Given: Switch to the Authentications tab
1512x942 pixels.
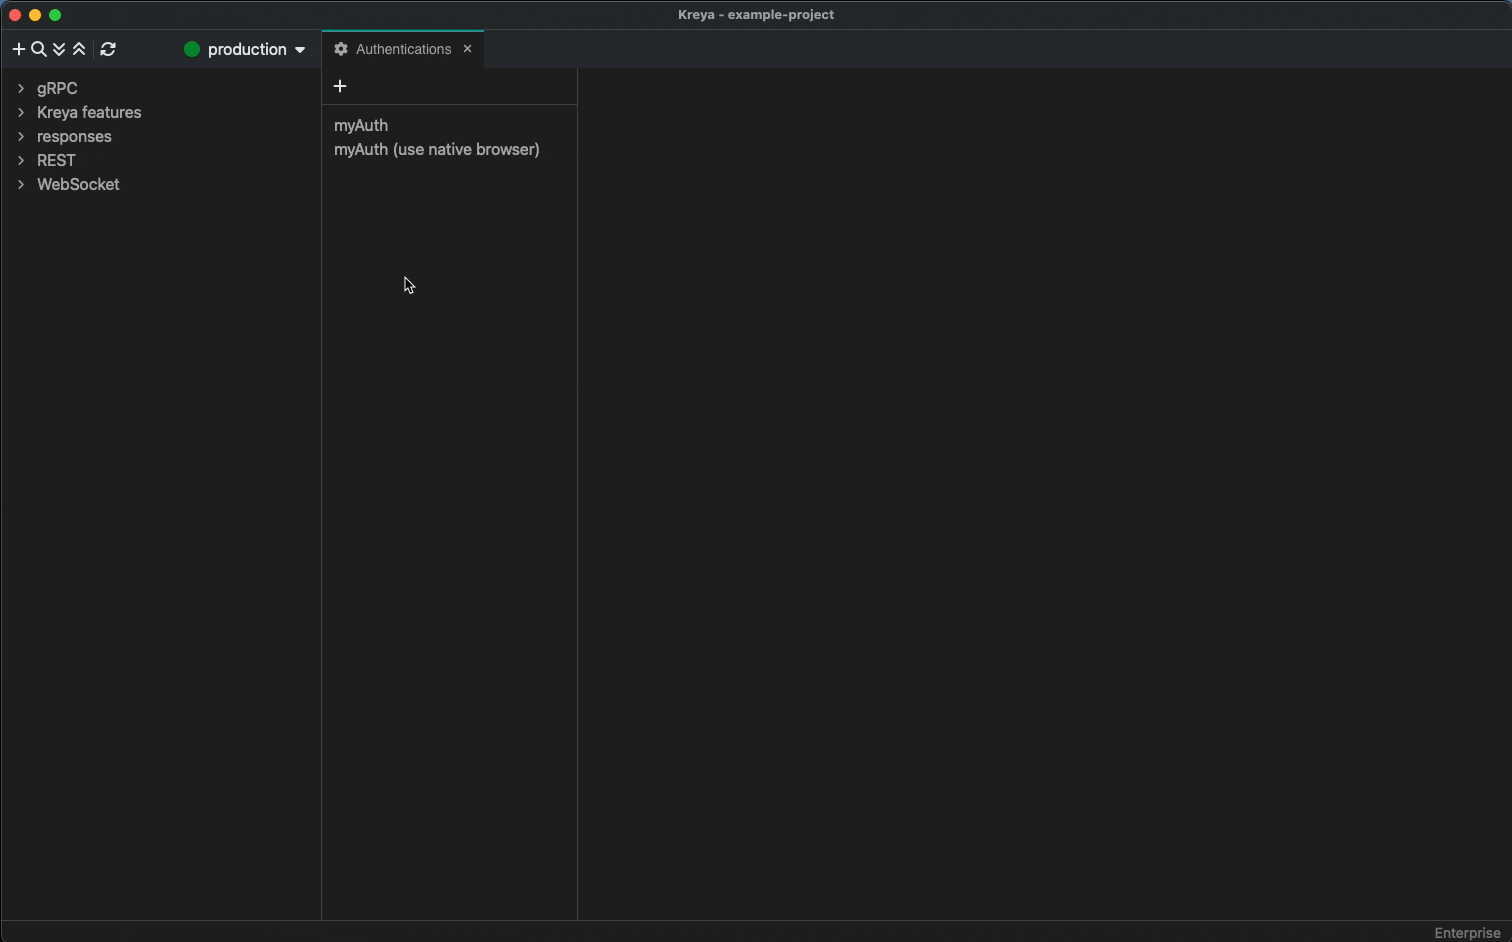Looking at the screenshot, I should click(403, 49).
